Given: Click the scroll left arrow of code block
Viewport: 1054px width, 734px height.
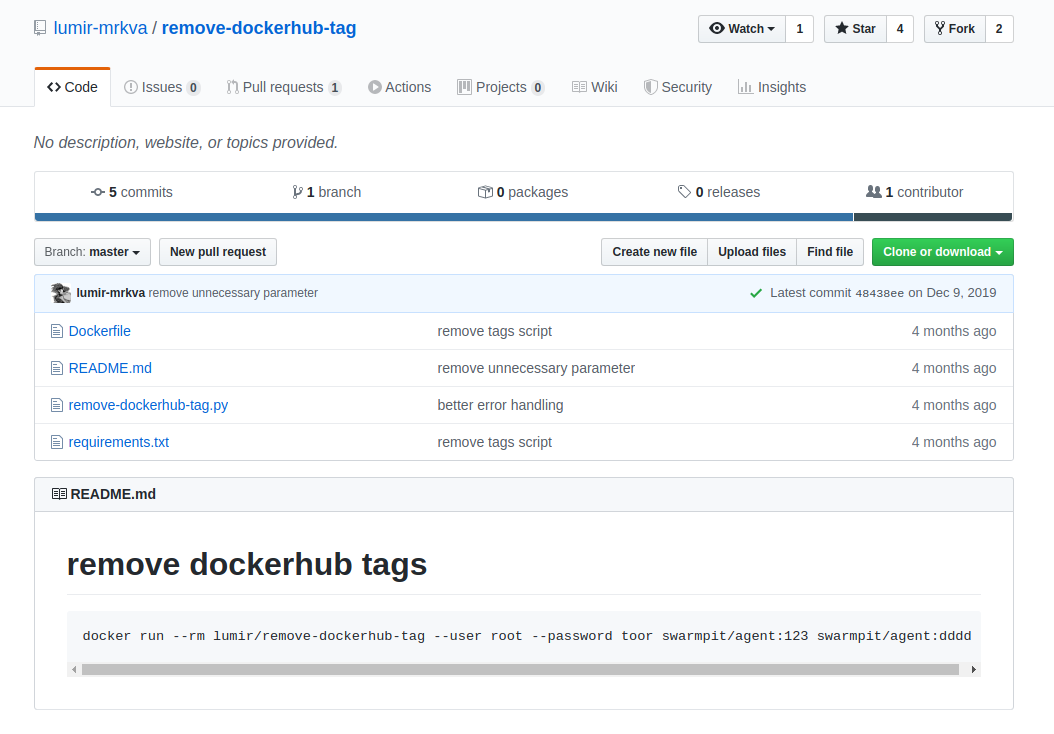Looking at the screenshot, I should click(x=75, y=669).
